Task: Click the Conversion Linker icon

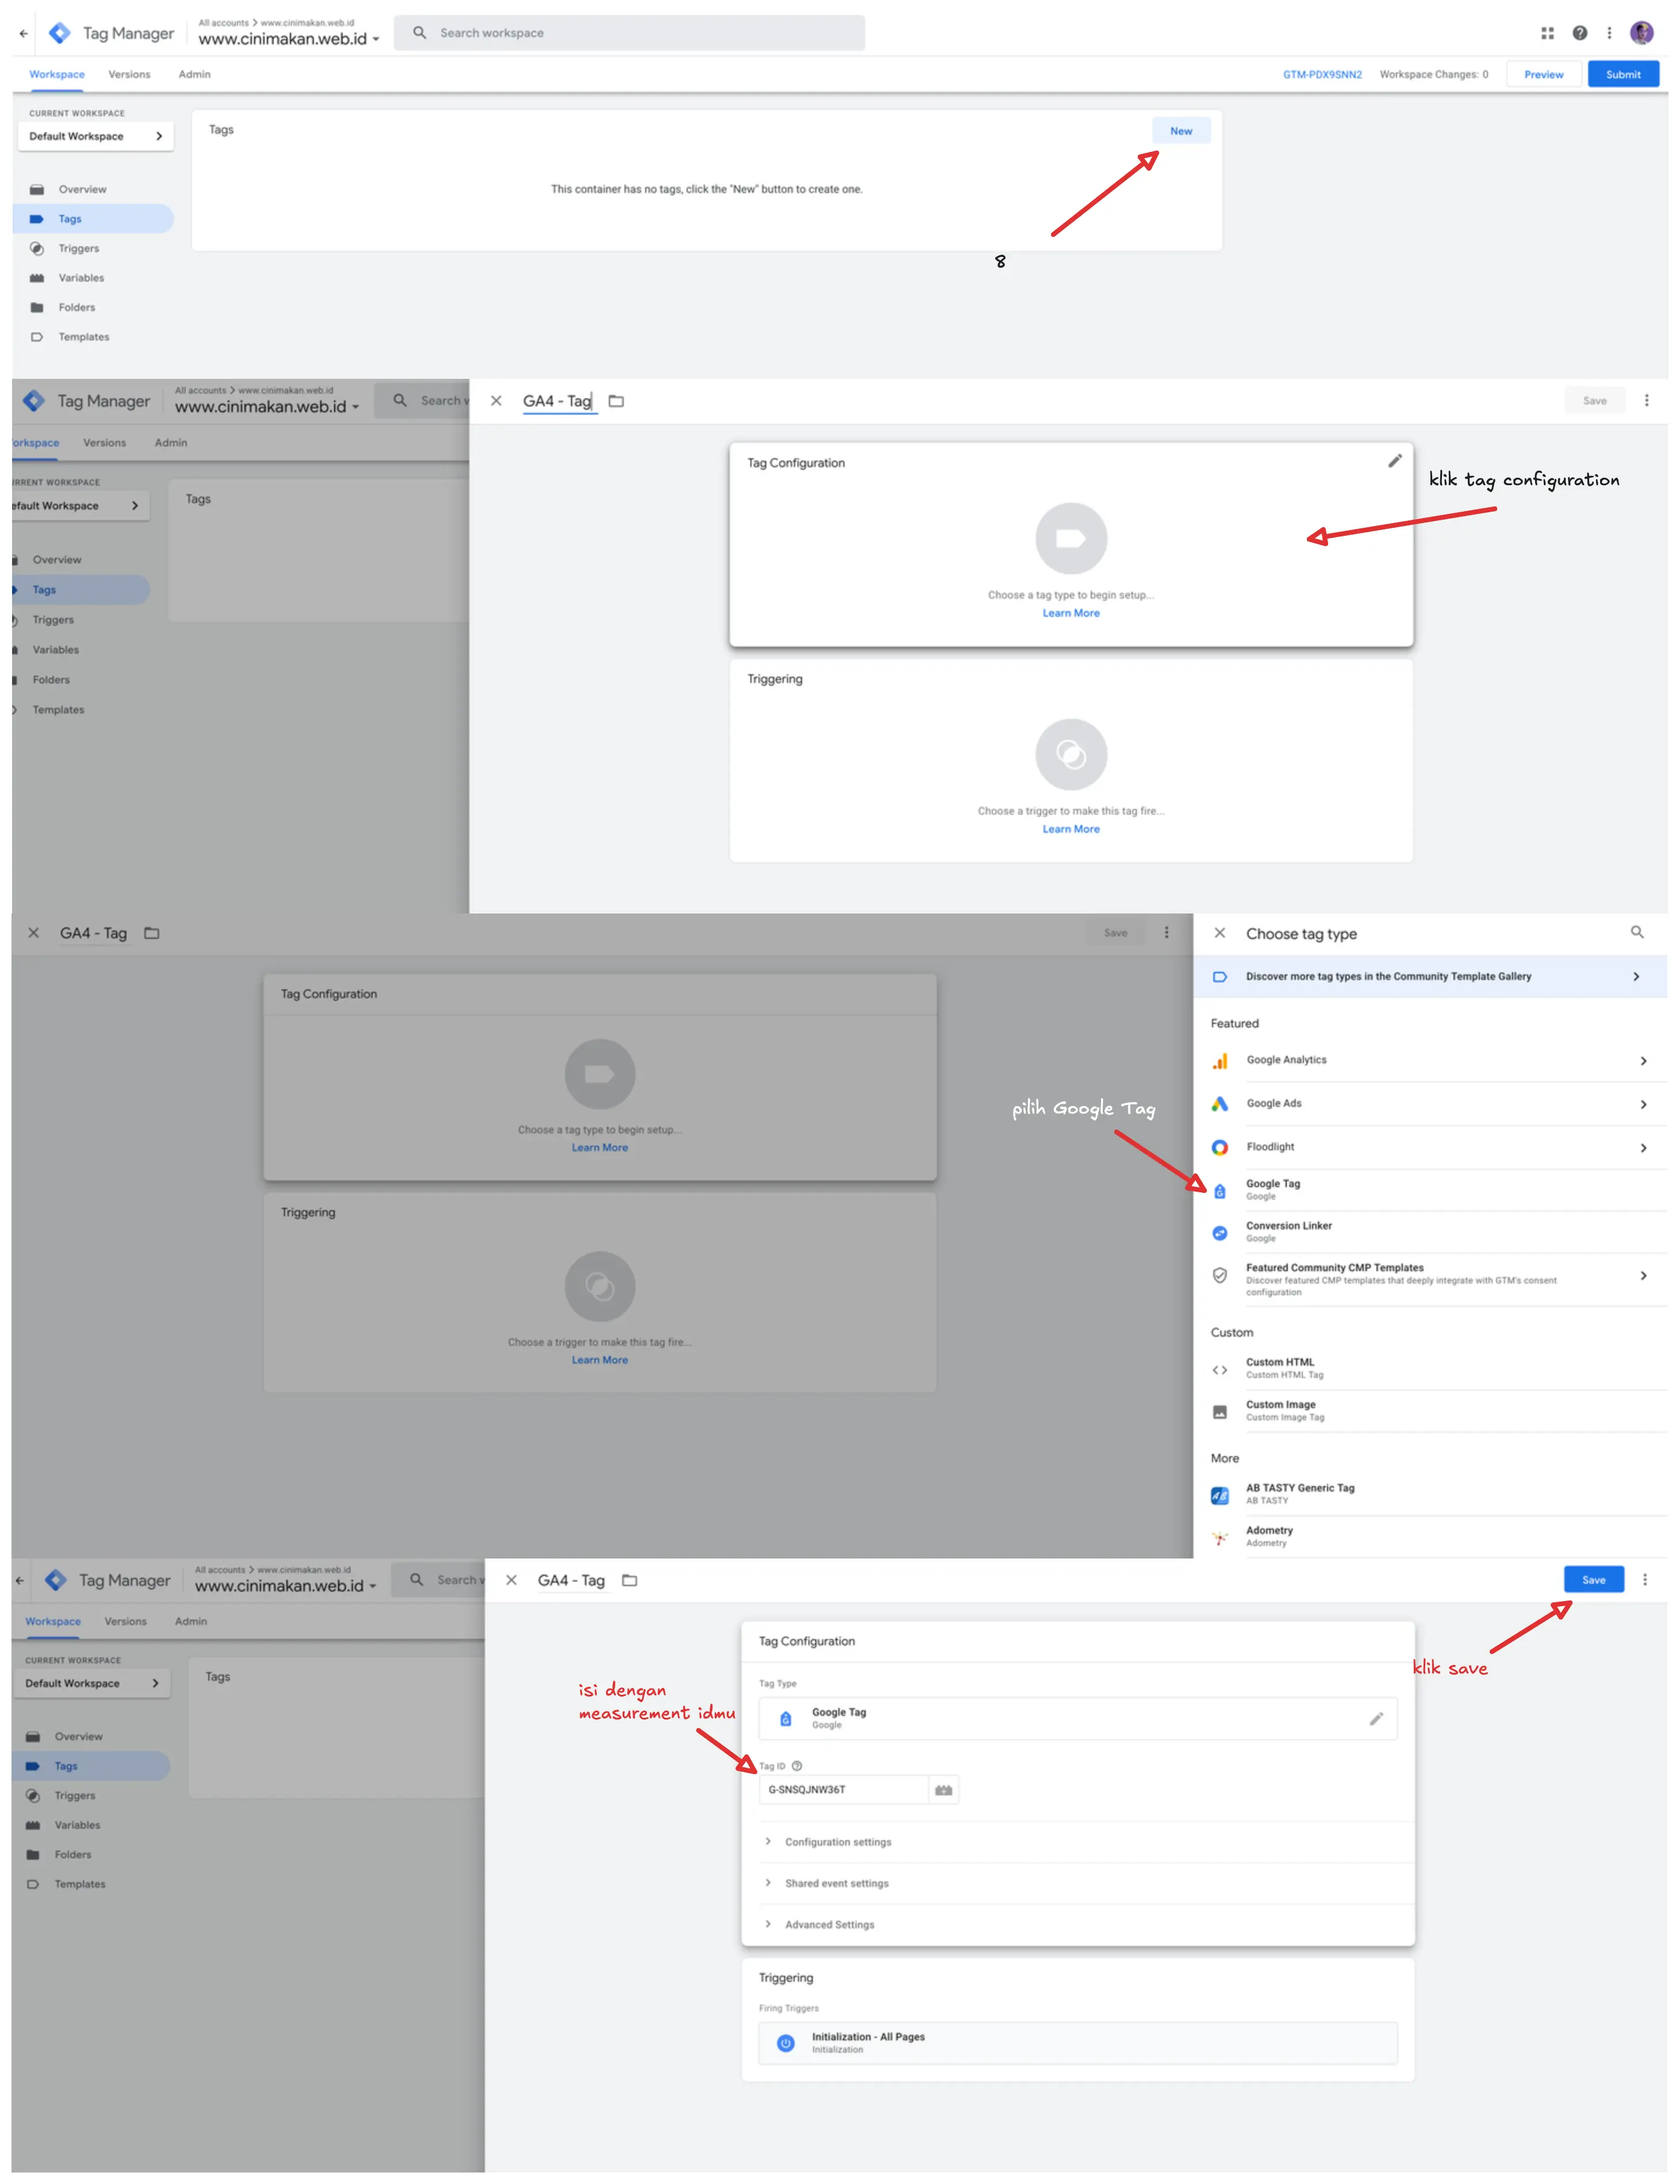Action: 1219,1232
